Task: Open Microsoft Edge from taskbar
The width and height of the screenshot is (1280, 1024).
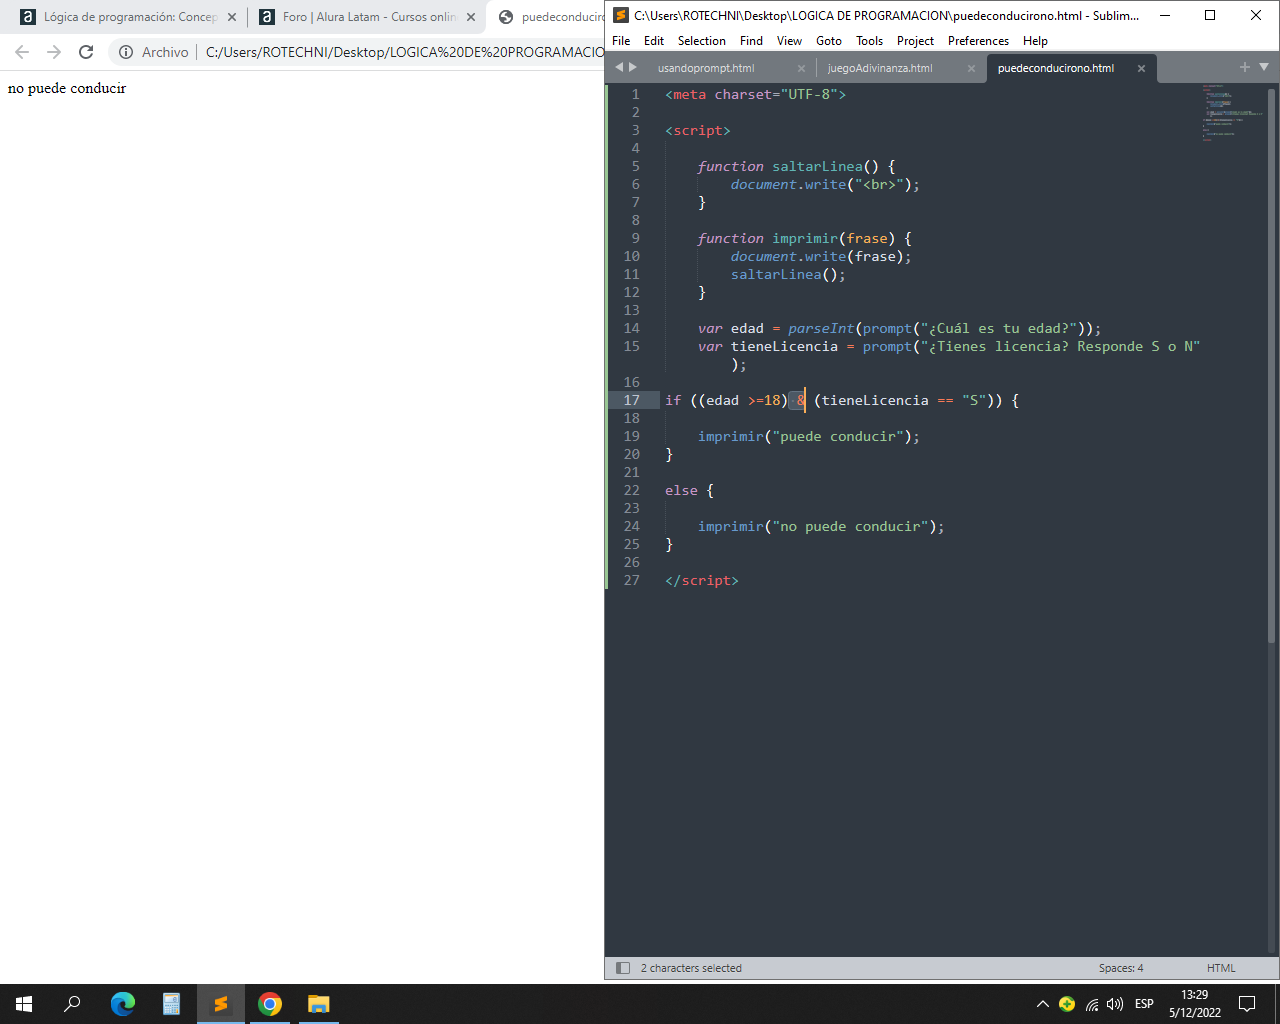Action: click(123, 1004)
